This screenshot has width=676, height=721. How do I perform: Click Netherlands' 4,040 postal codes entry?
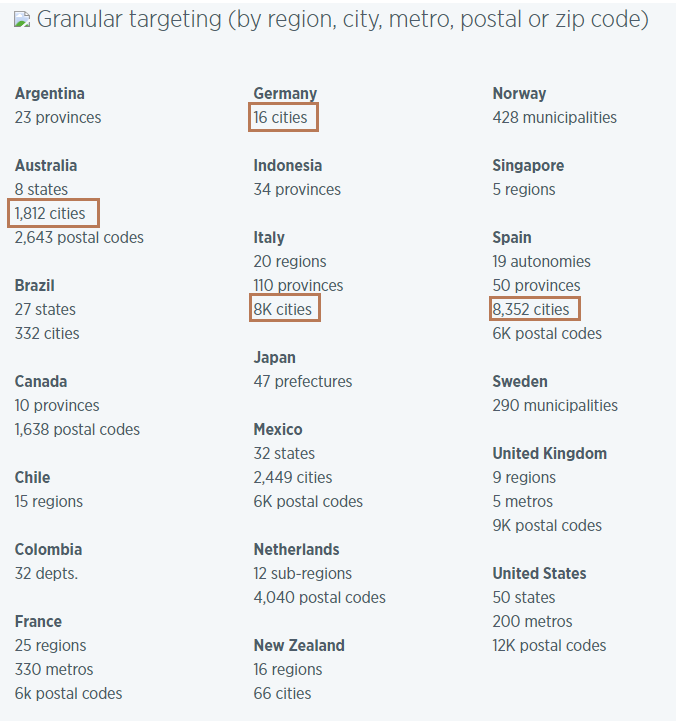(x=319, y=598)
